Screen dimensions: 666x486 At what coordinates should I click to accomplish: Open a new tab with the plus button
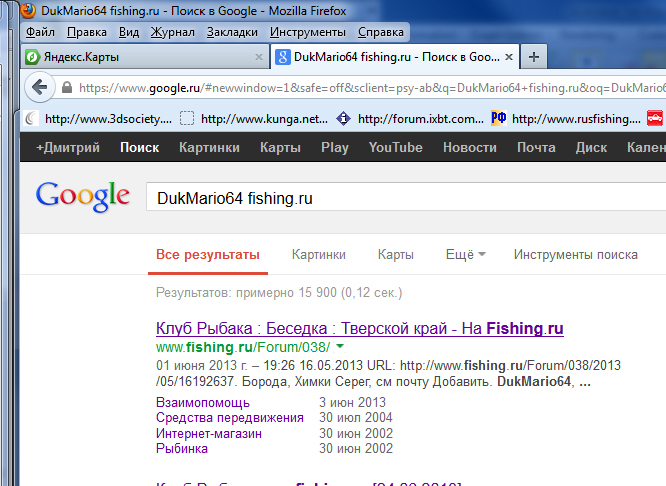(534, 57)
